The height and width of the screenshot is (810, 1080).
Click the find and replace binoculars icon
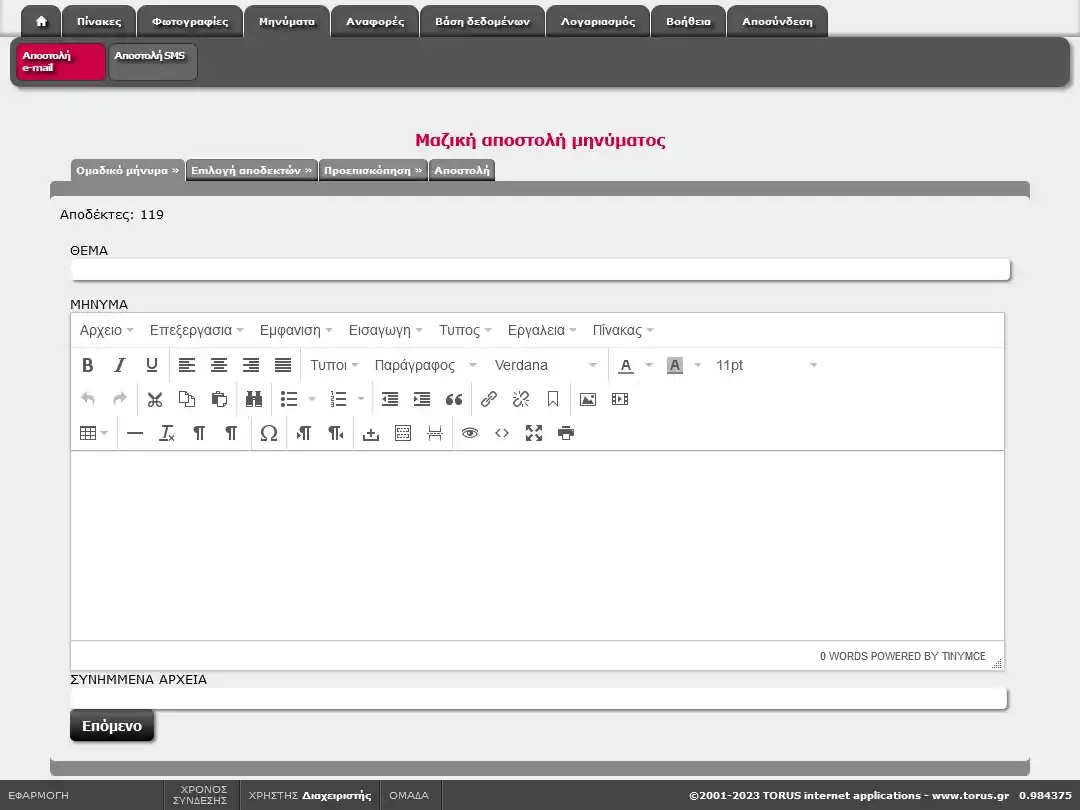tap(254, 399)
